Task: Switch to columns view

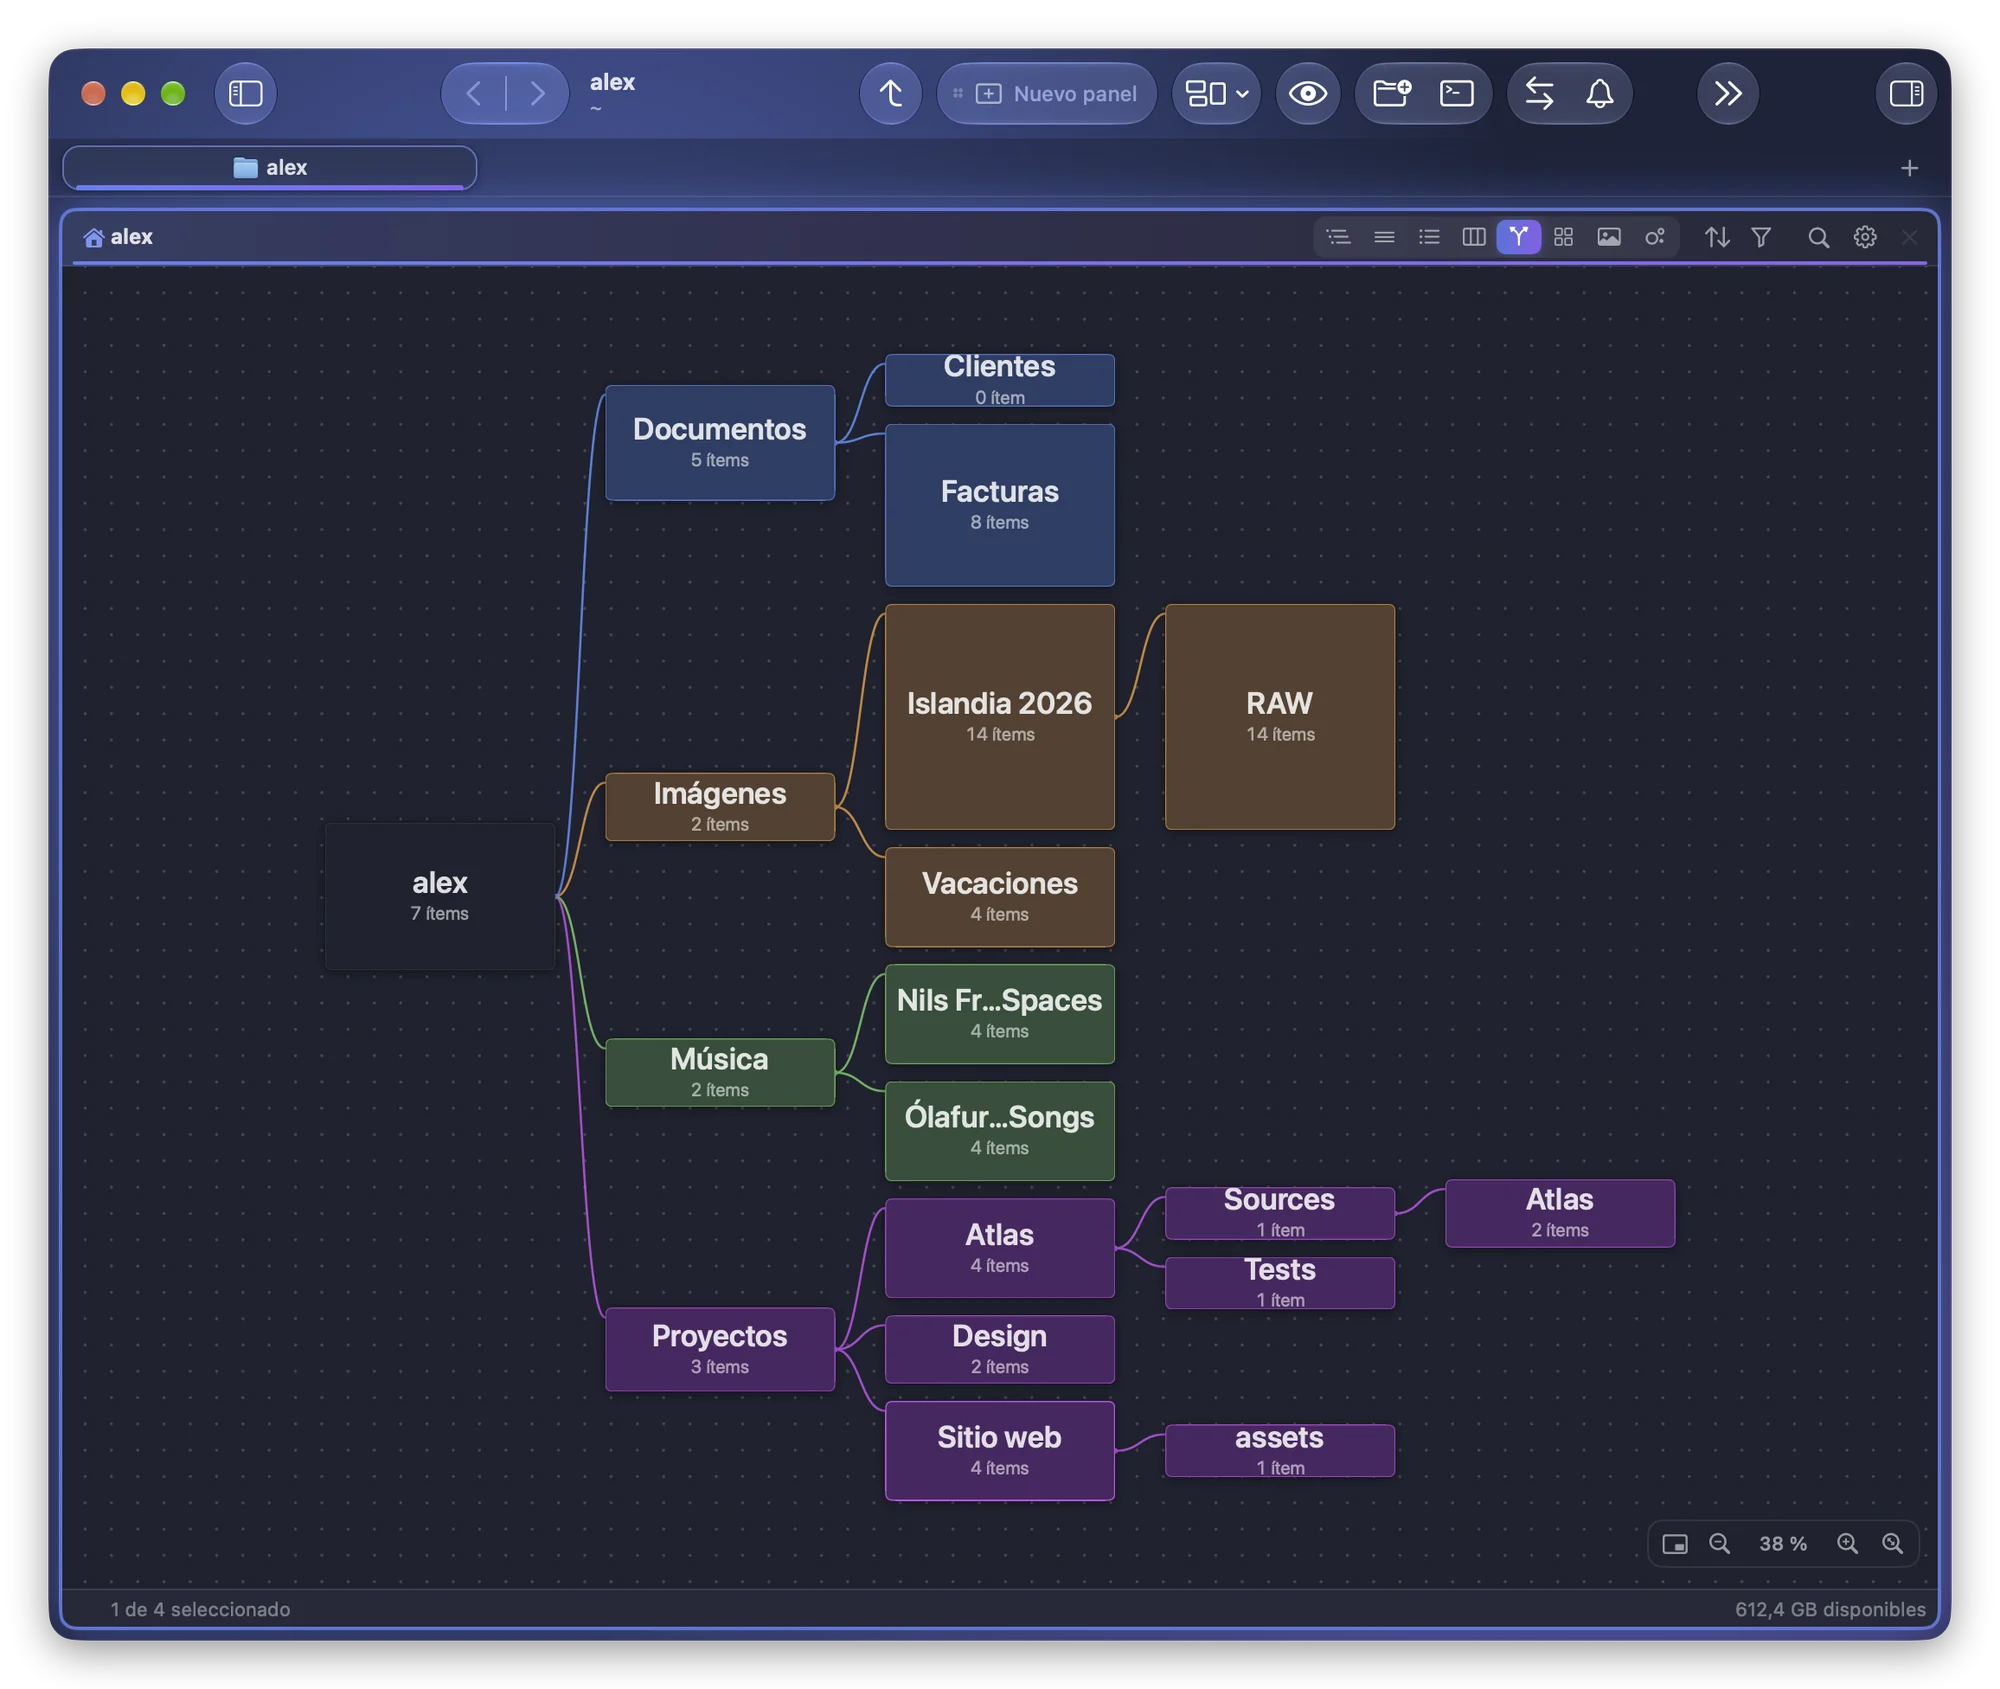Action: (1473, 237)
